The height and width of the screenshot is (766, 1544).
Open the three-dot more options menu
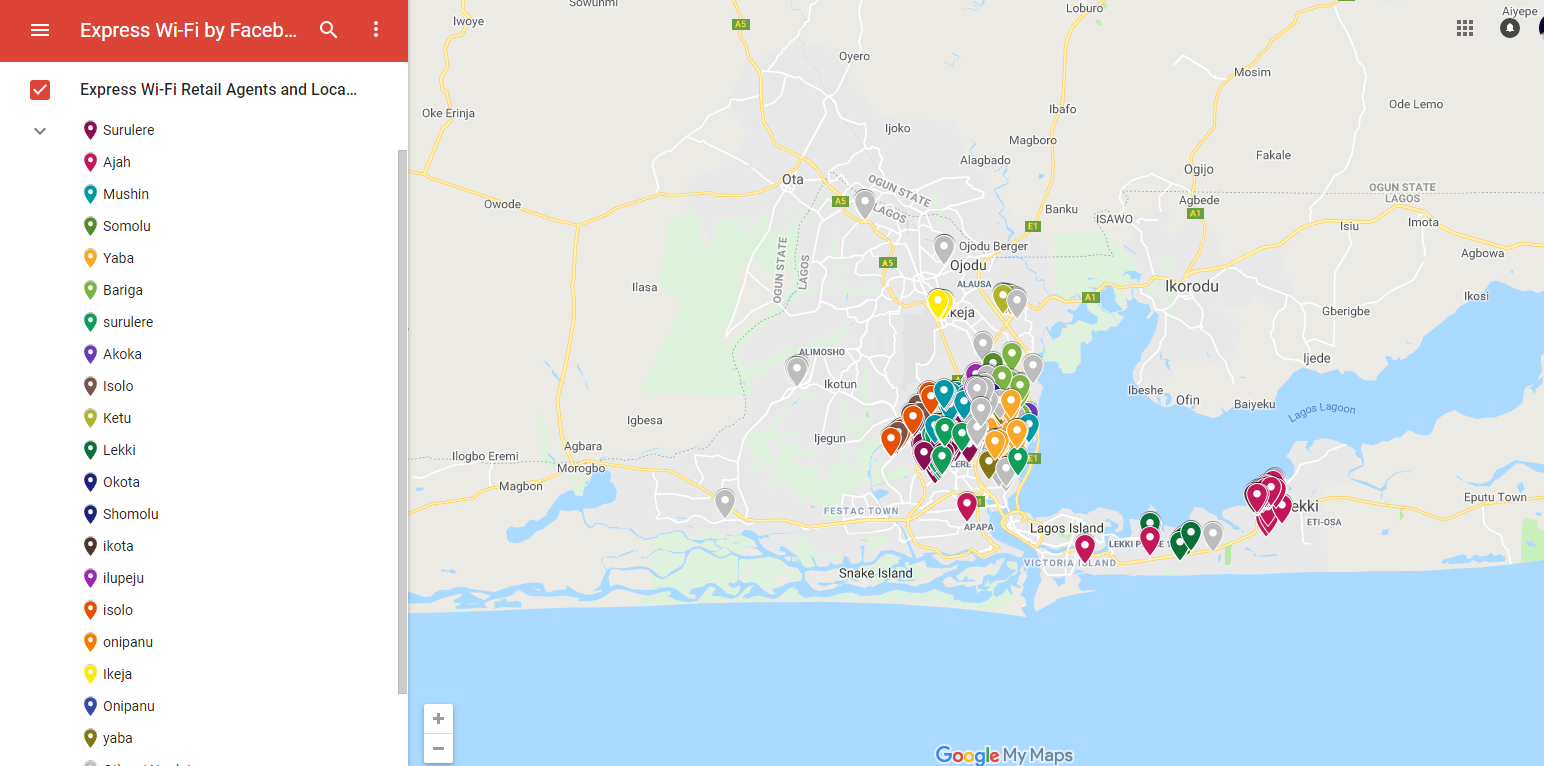point(376,30)
